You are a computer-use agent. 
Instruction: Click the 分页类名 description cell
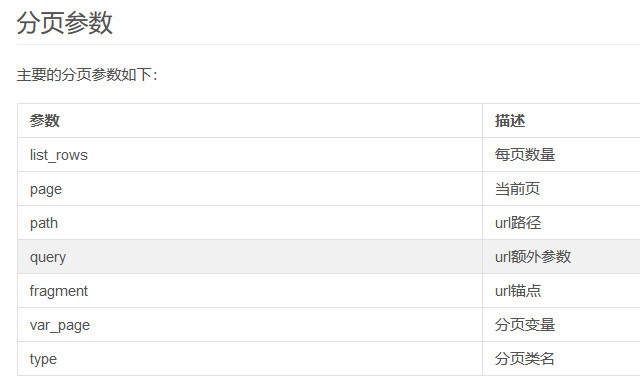(561, 359)
